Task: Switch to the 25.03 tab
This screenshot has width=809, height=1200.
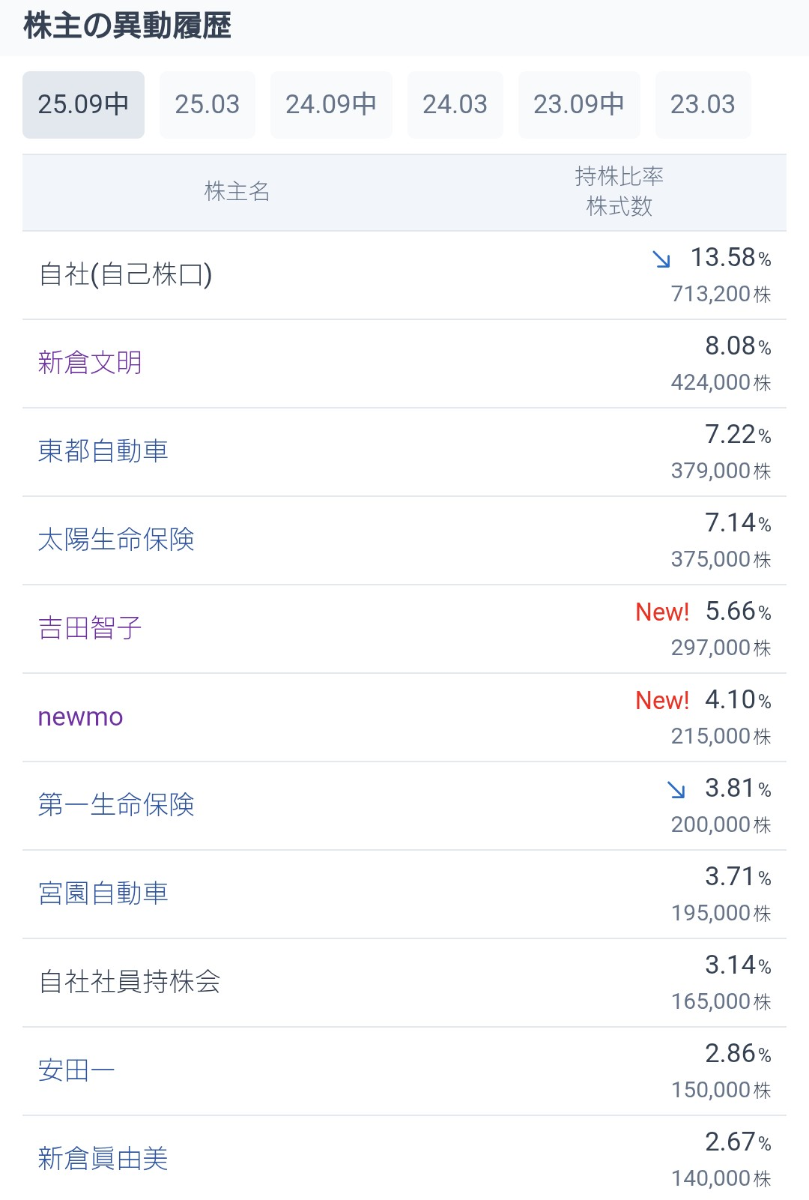Action: (207, 105)
